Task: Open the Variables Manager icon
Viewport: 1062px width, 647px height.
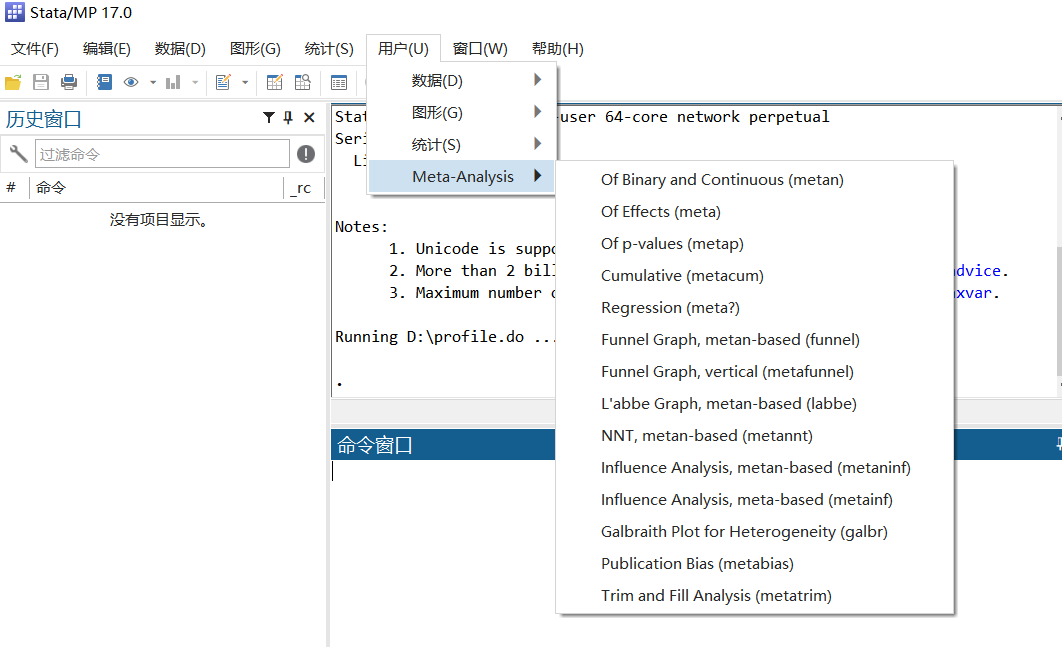Action: [x=339, y=83]
